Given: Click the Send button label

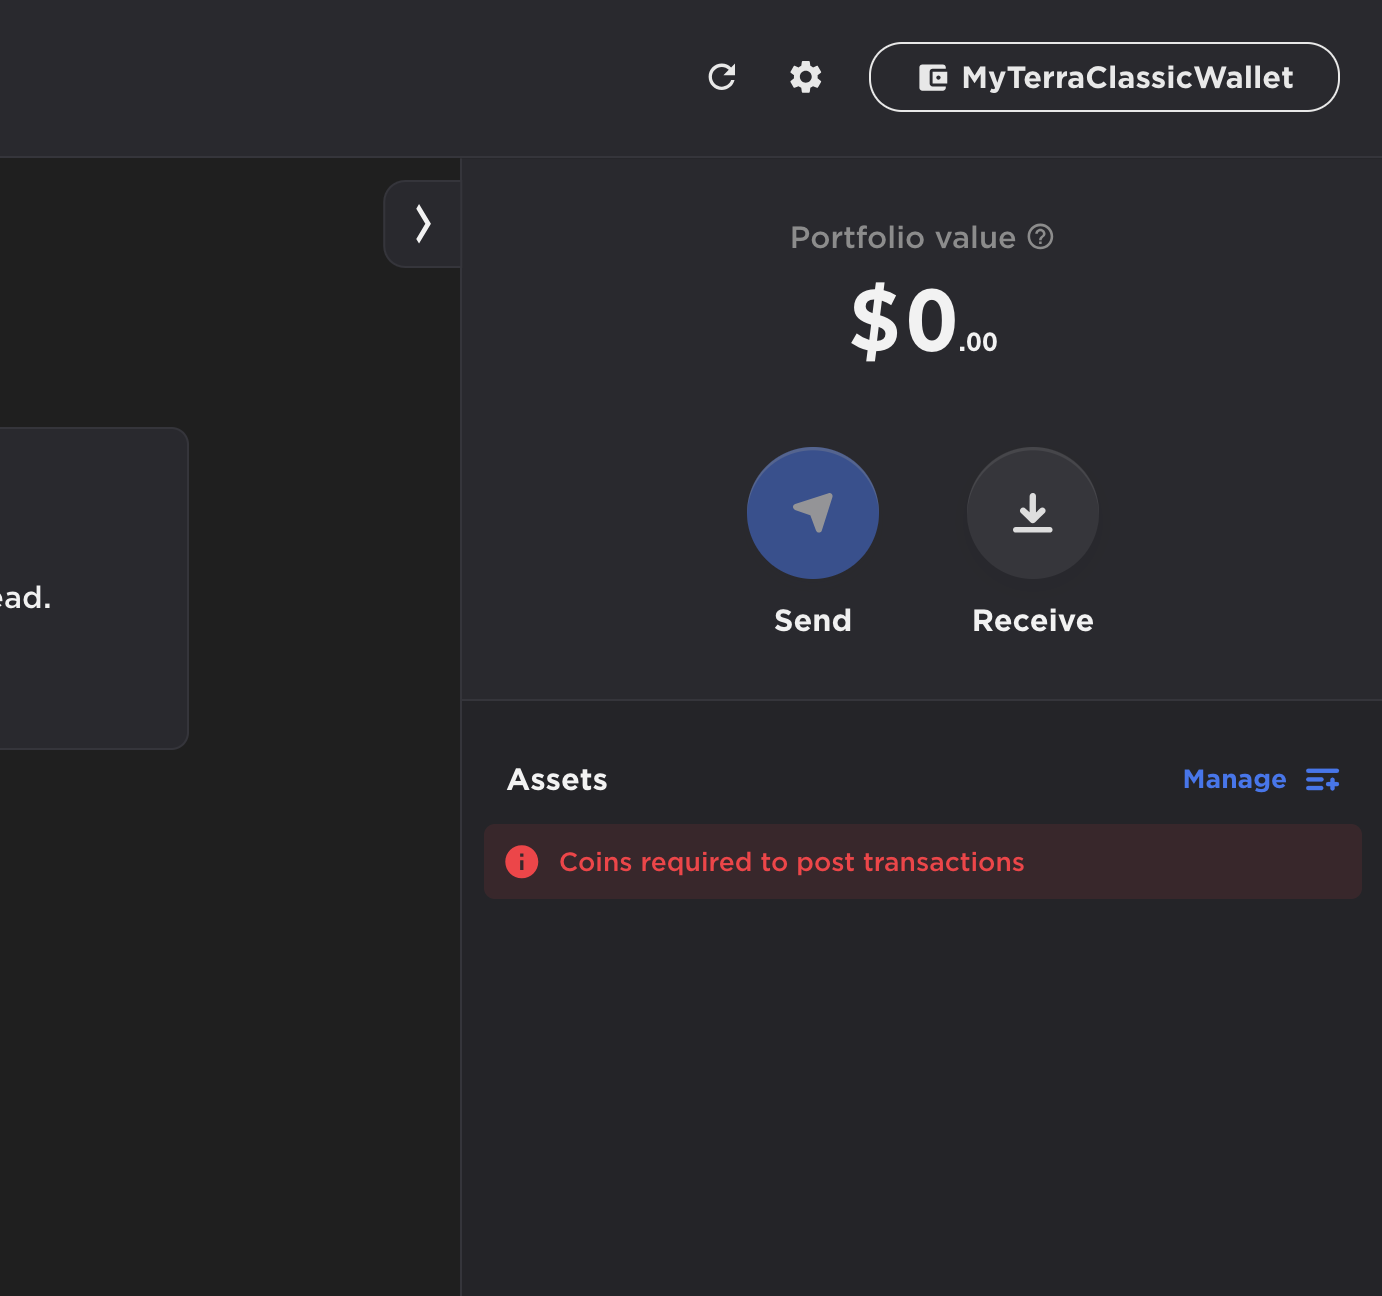Looking at the screenshot, I should coord(812,620).
